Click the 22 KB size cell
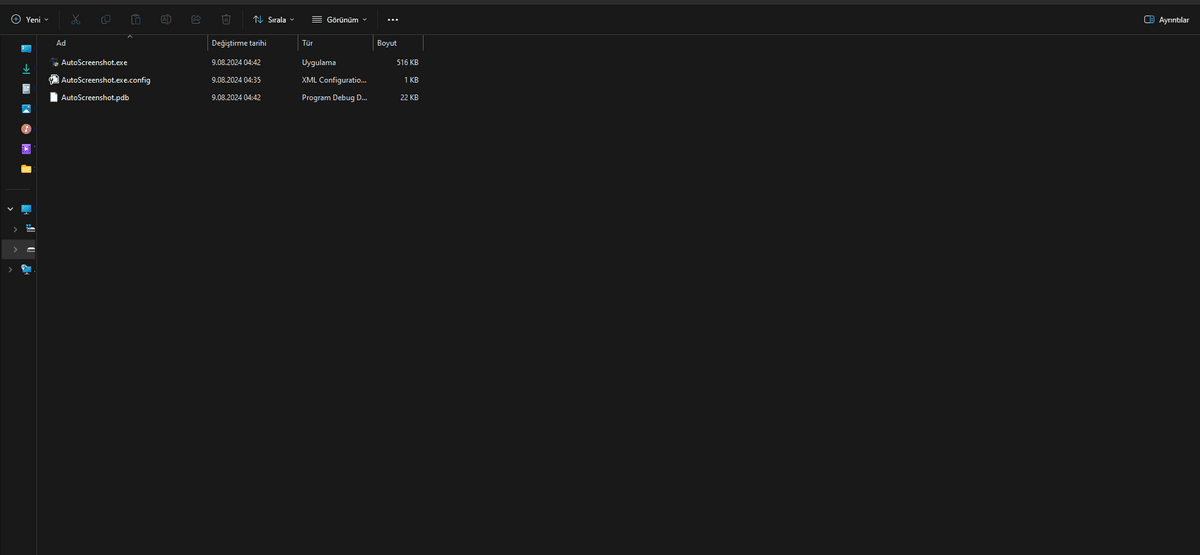1200x555 pixels. pyautogui.click(x=409, y=97)
